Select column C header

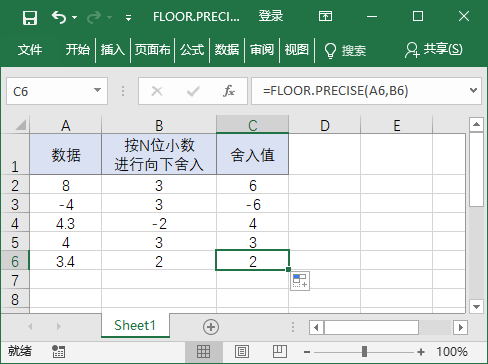(253, 125)
